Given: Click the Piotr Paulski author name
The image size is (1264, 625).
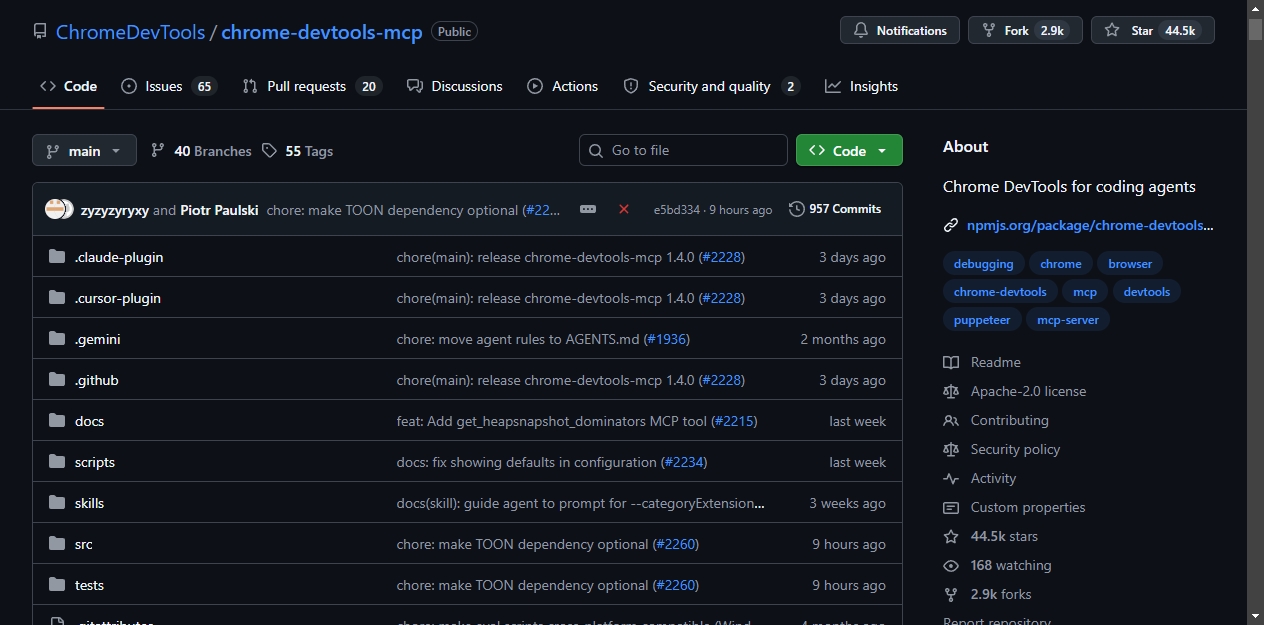Looking at the screenshot, I should 219,210.
